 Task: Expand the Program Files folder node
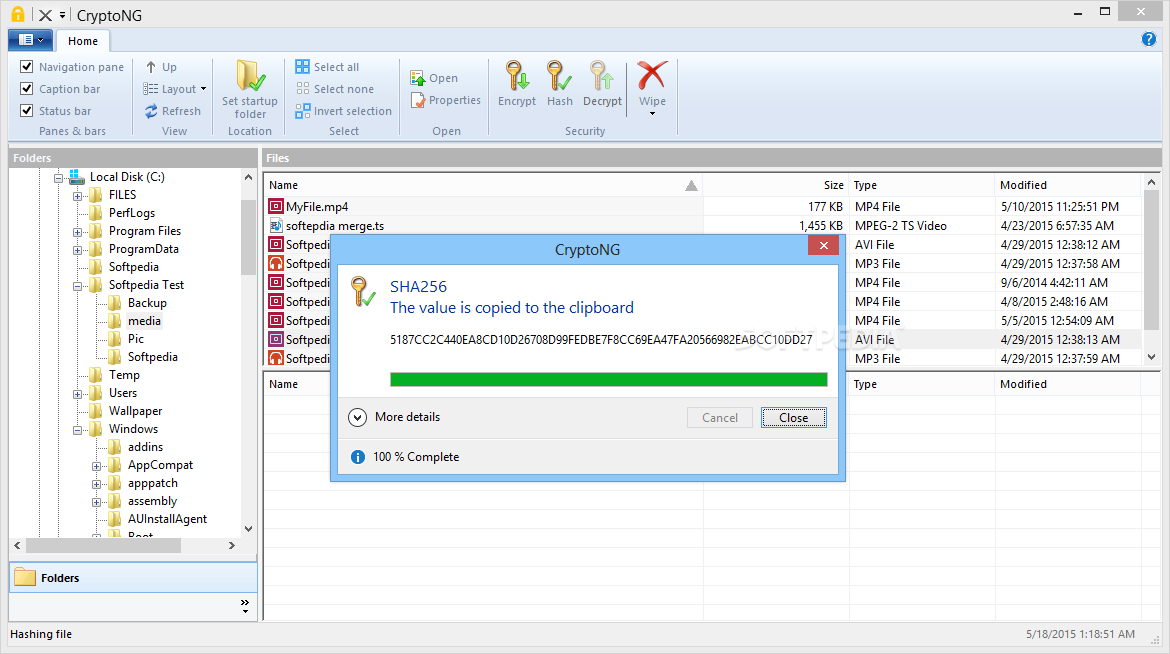[77, 232]
